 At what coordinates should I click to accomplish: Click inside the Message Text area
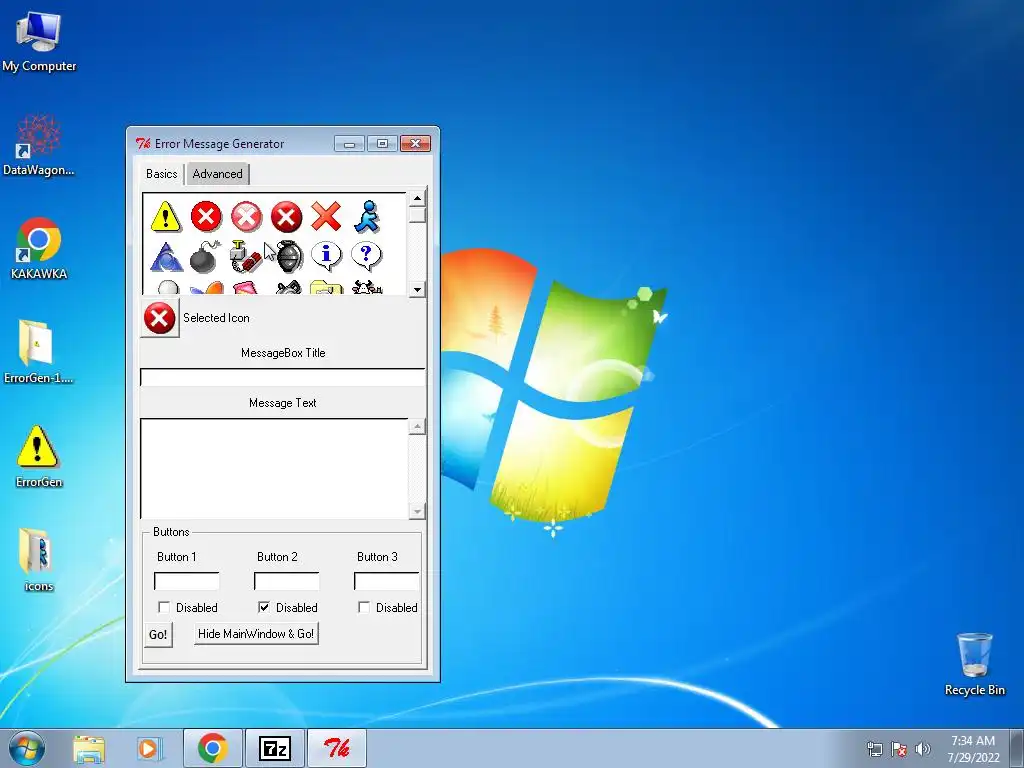click(x=274, y=469)
